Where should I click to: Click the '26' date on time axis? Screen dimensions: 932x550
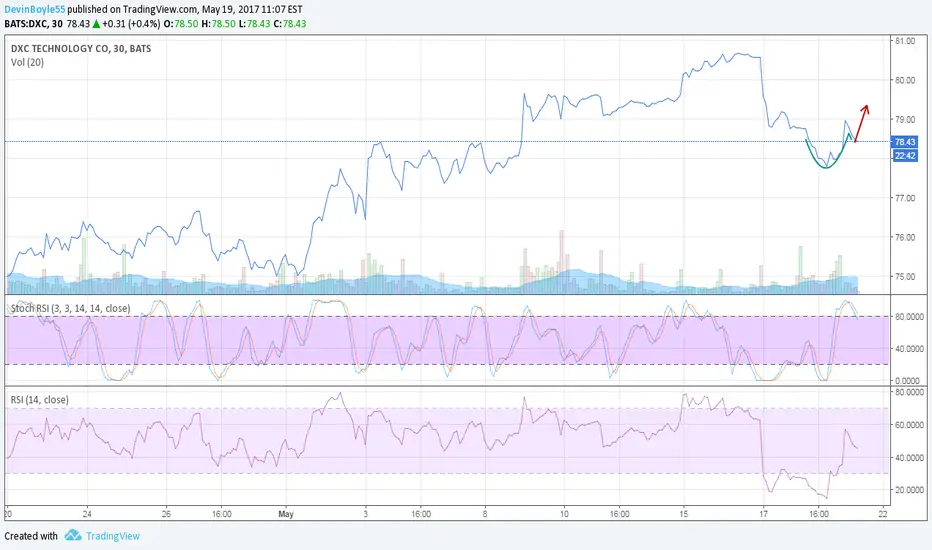166,514
